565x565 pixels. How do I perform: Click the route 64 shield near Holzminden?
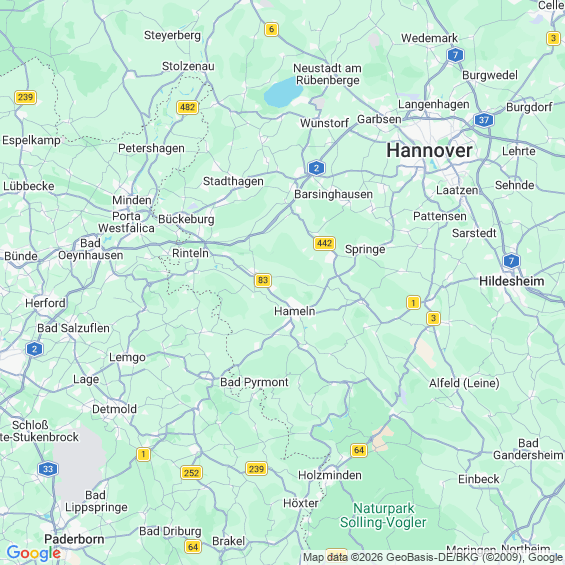point(359,450)
